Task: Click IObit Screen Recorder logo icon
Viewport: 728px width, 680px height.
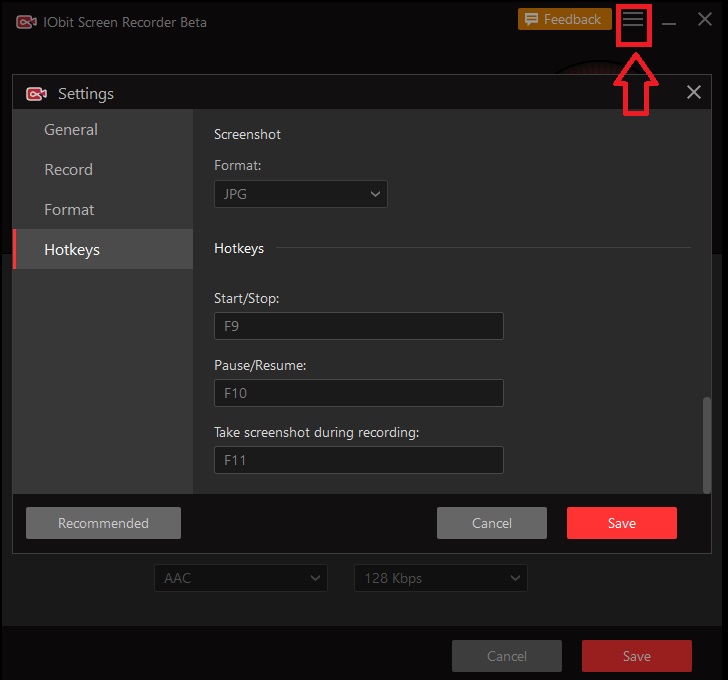Action: coord(26,22)
